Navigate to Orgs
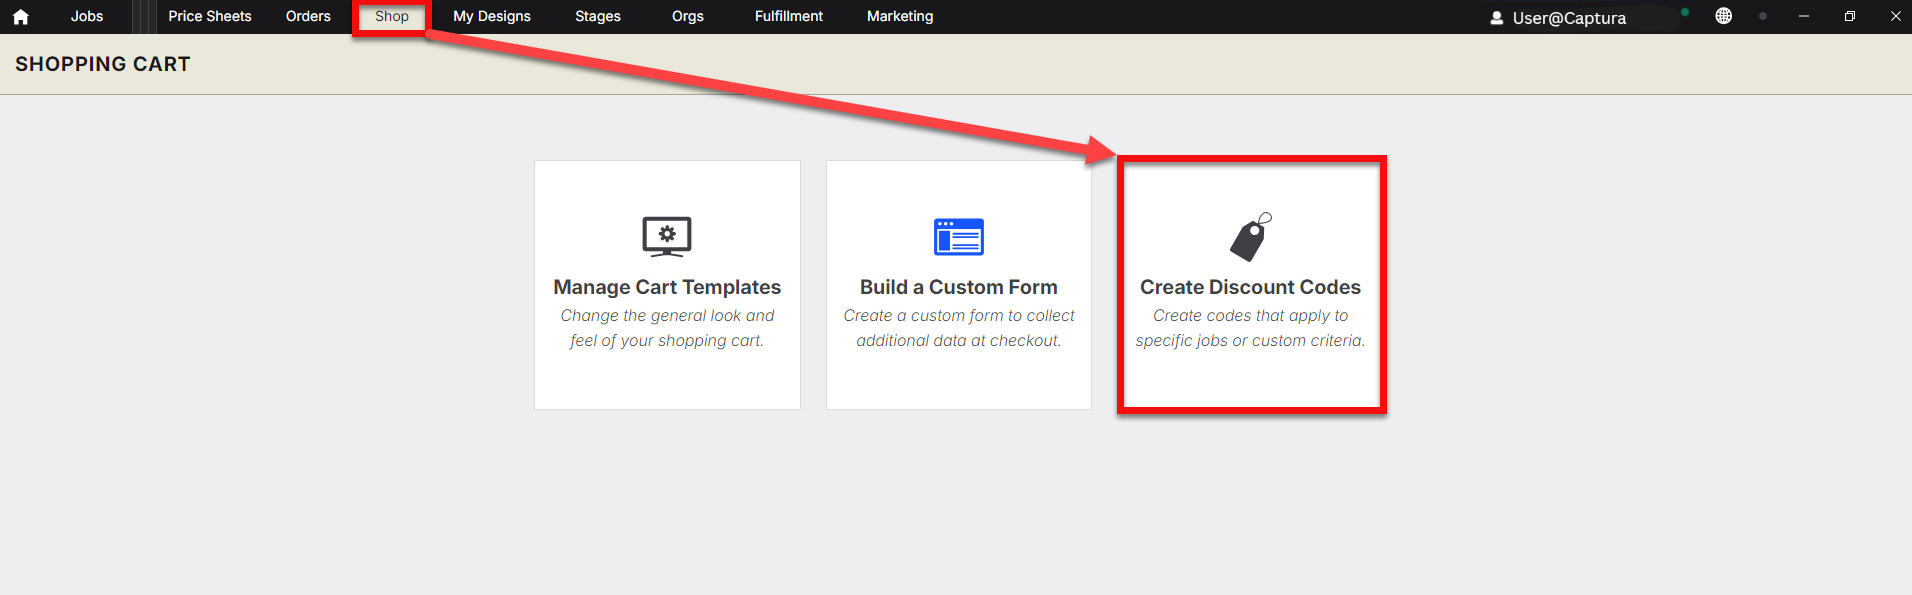 pyautogui.click(x=688, y=16)
